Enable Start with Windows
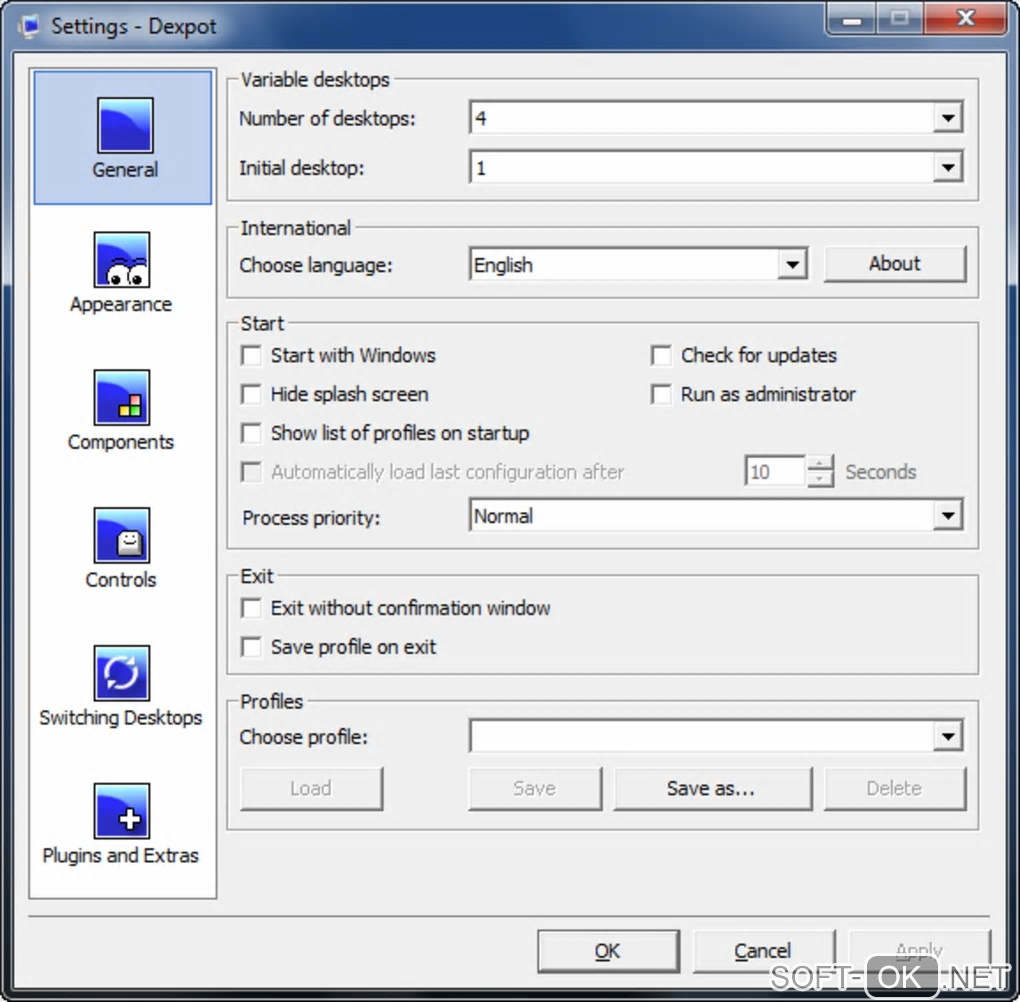The width and height of the screenshot is (1020, 1002). coord(251,355)
